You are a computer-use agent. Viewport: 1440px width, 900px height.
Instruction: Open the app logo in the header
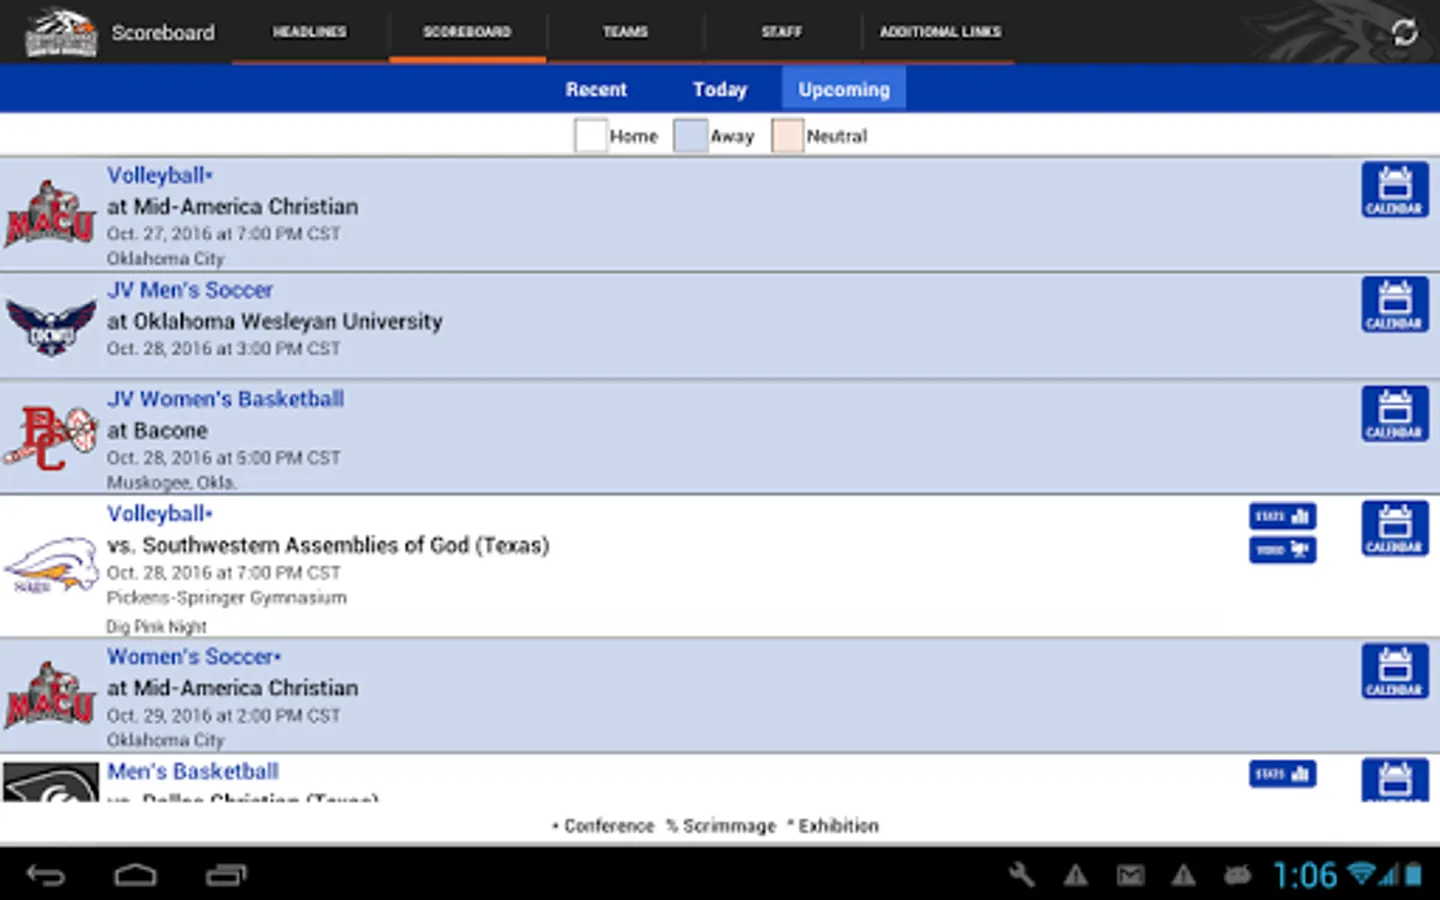tap(61, 32)
